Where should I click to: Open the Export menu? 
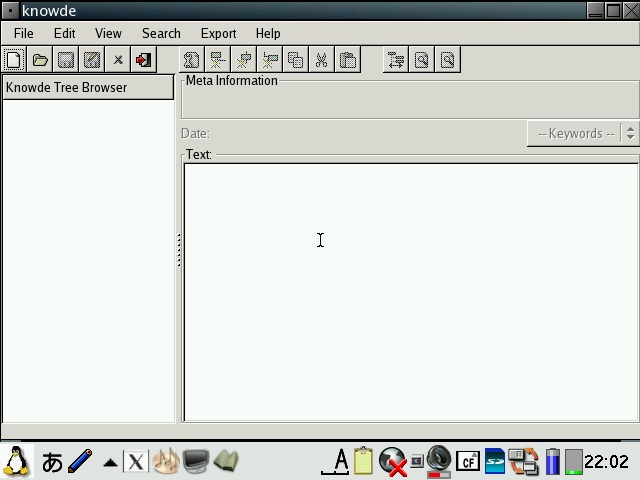(x=218, y=33)
